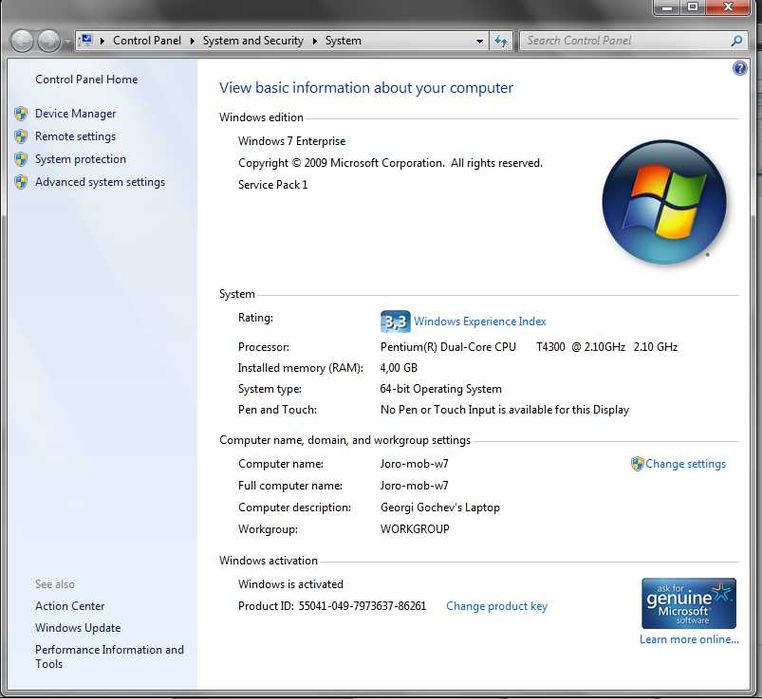Select the System breadcrumb
This screenshot has width=762, height=699.
pyautogui.click(x=343, y=40)
